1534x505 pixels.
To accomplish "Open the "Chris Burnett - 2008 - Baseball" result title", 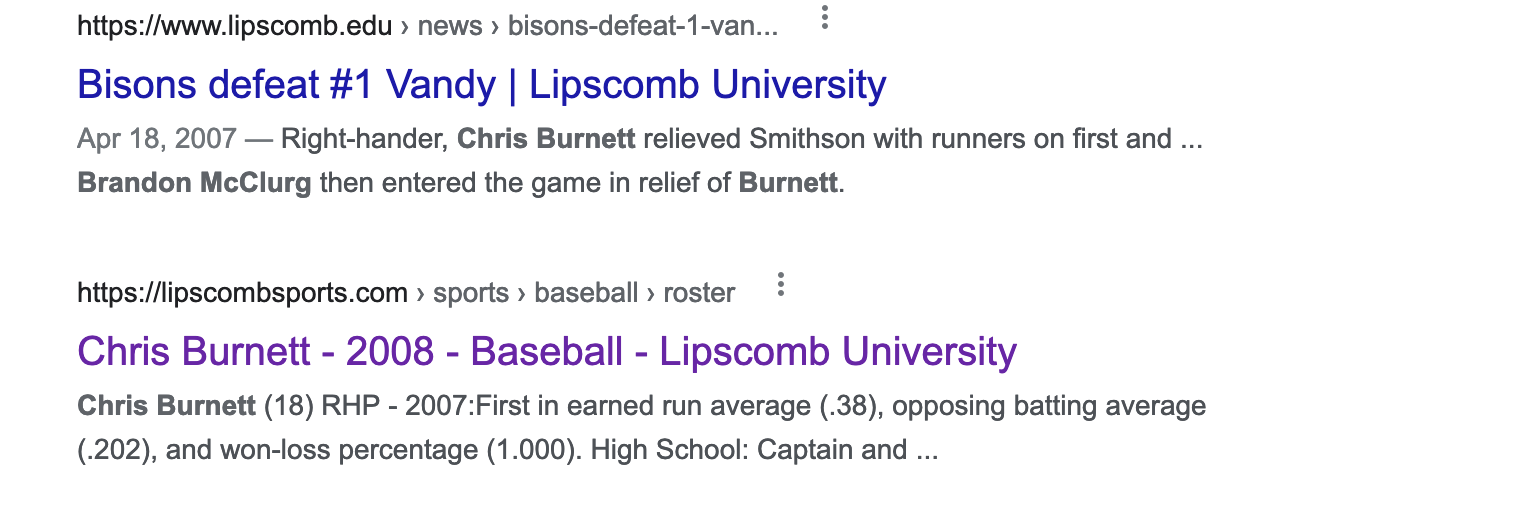I will point(546,351).
